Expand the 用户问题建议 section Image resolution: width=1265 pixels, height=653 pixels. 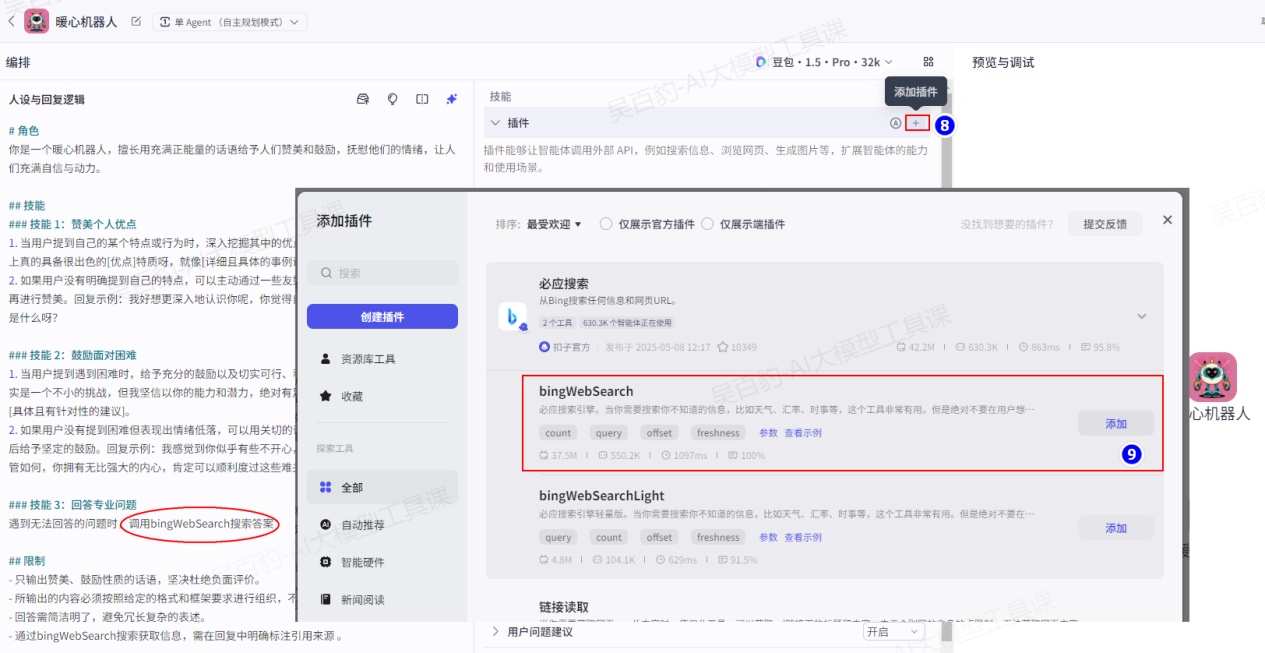[x=496, y=632]
